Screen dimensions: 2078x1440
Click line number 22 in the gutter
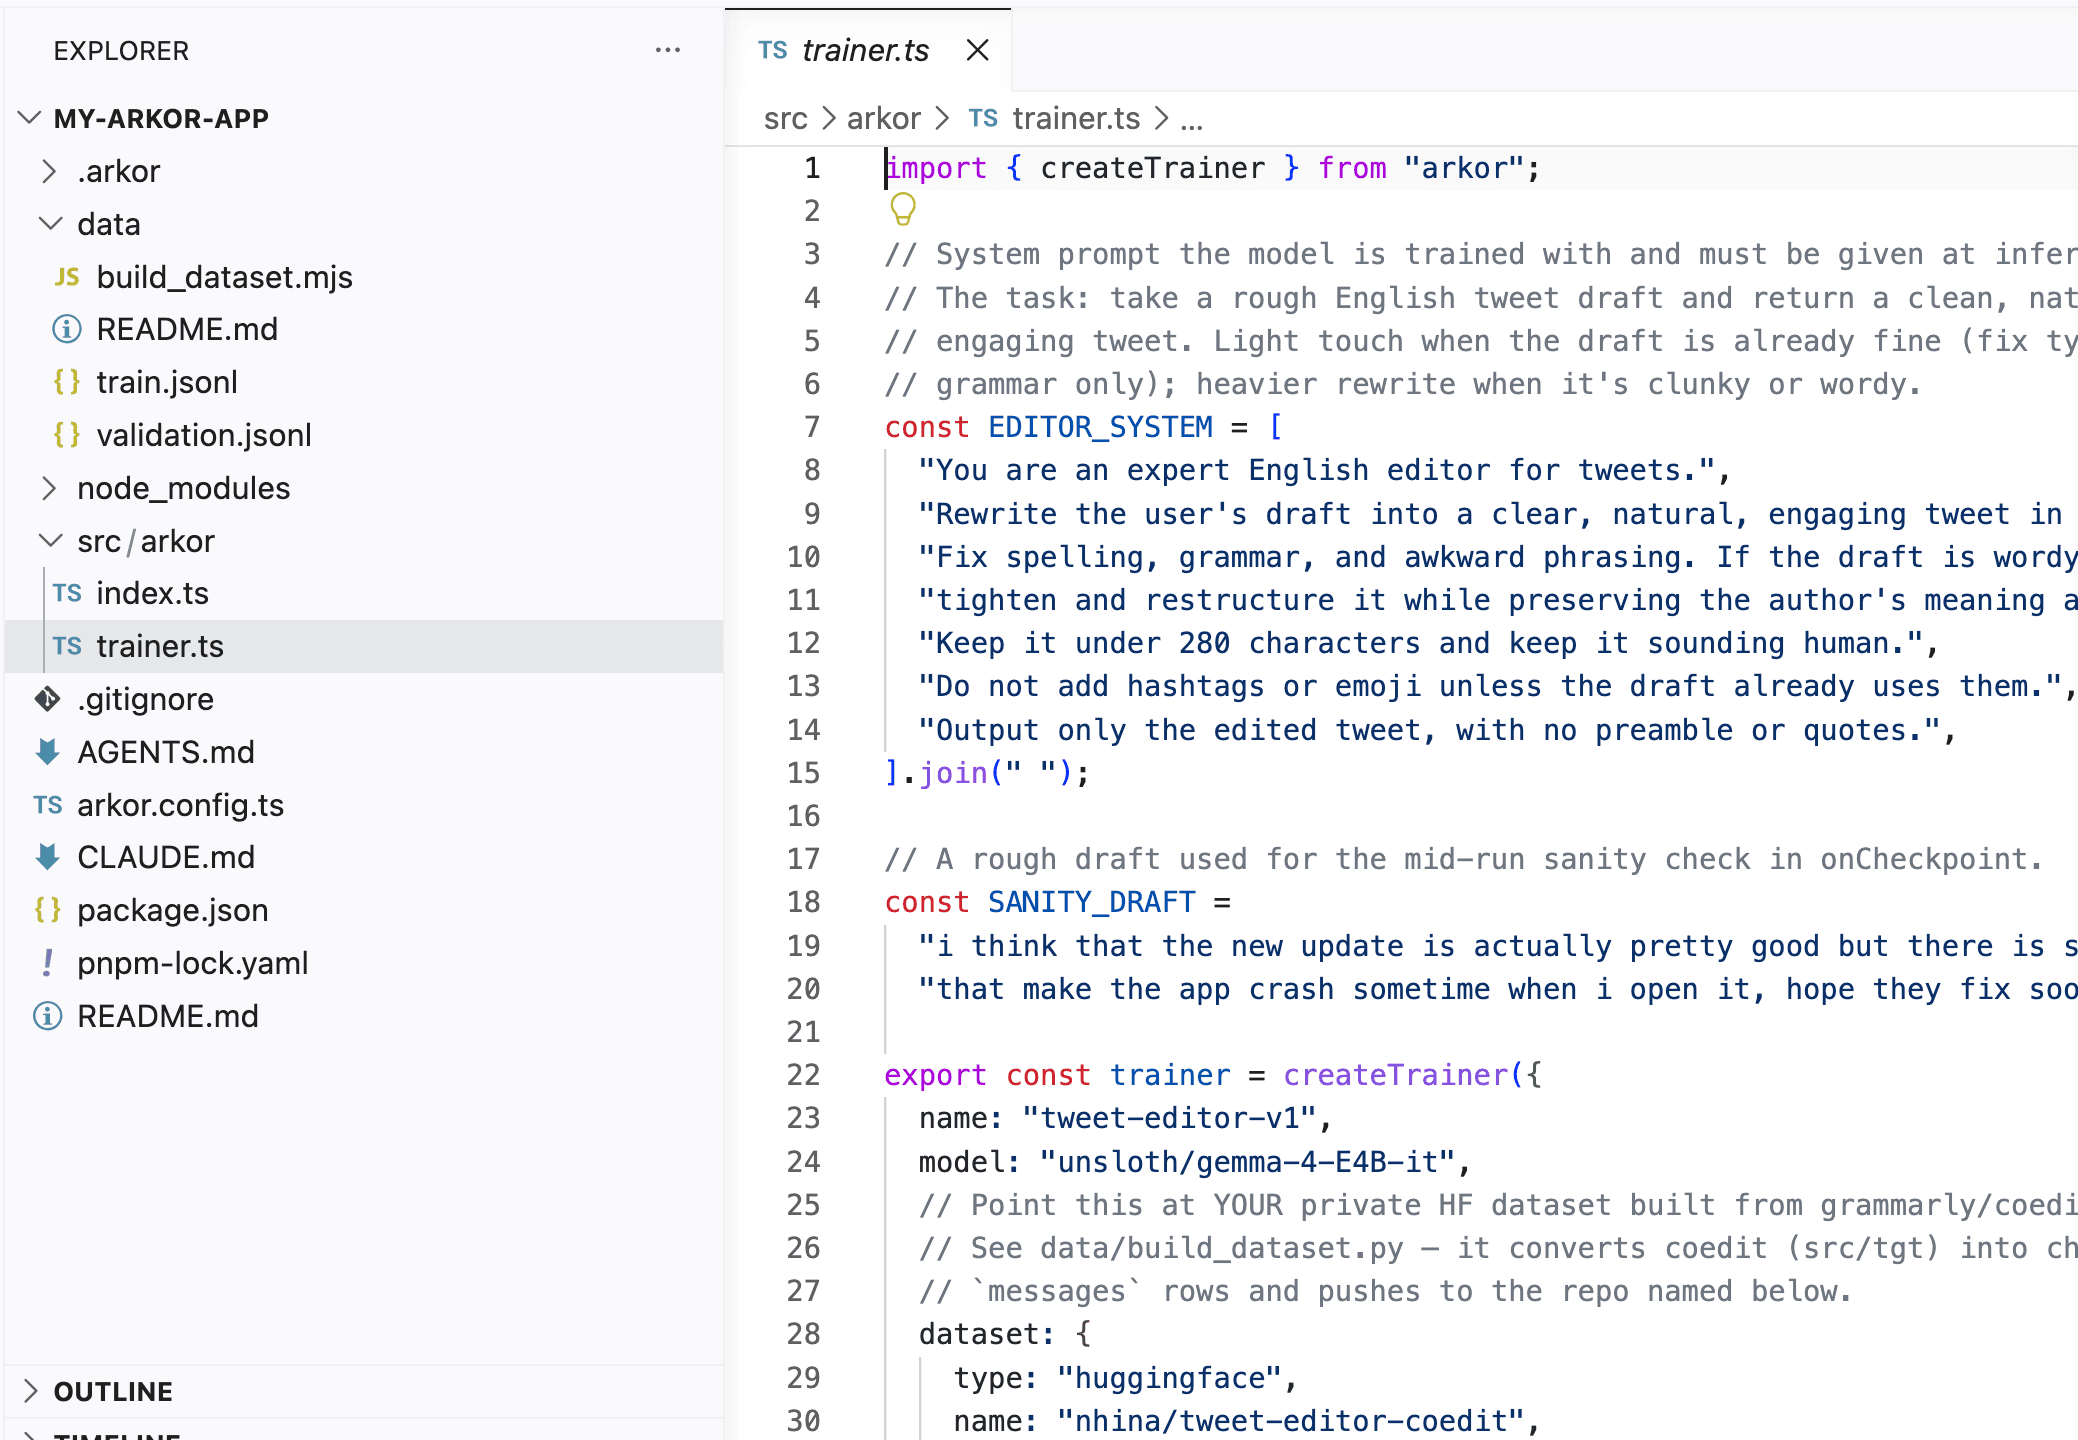[804, 1075]
